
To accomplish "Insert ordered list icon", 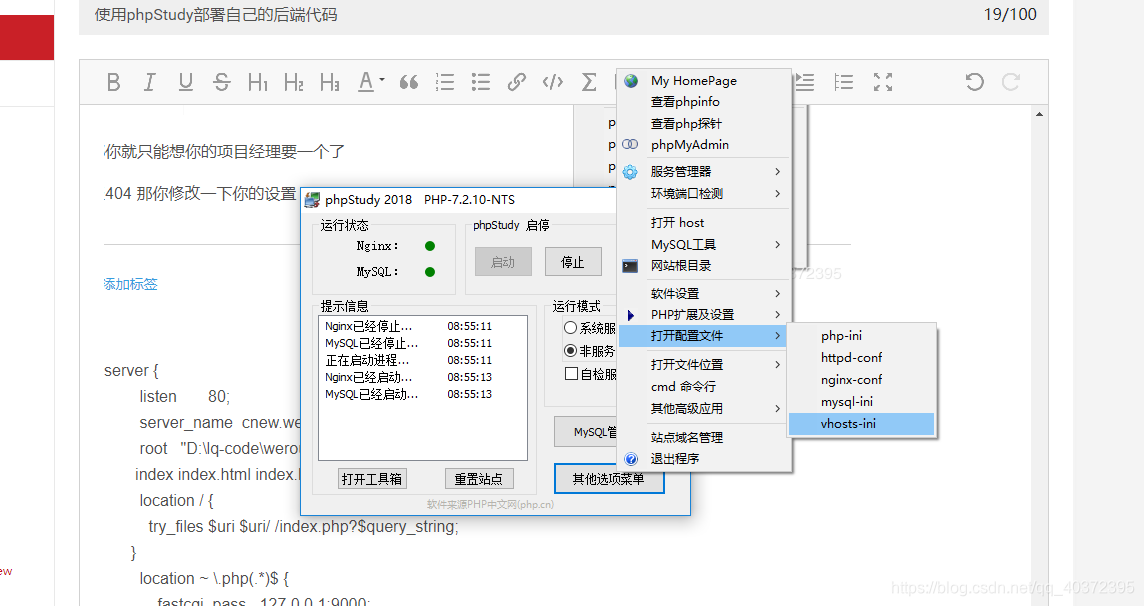I will [444, 82].
